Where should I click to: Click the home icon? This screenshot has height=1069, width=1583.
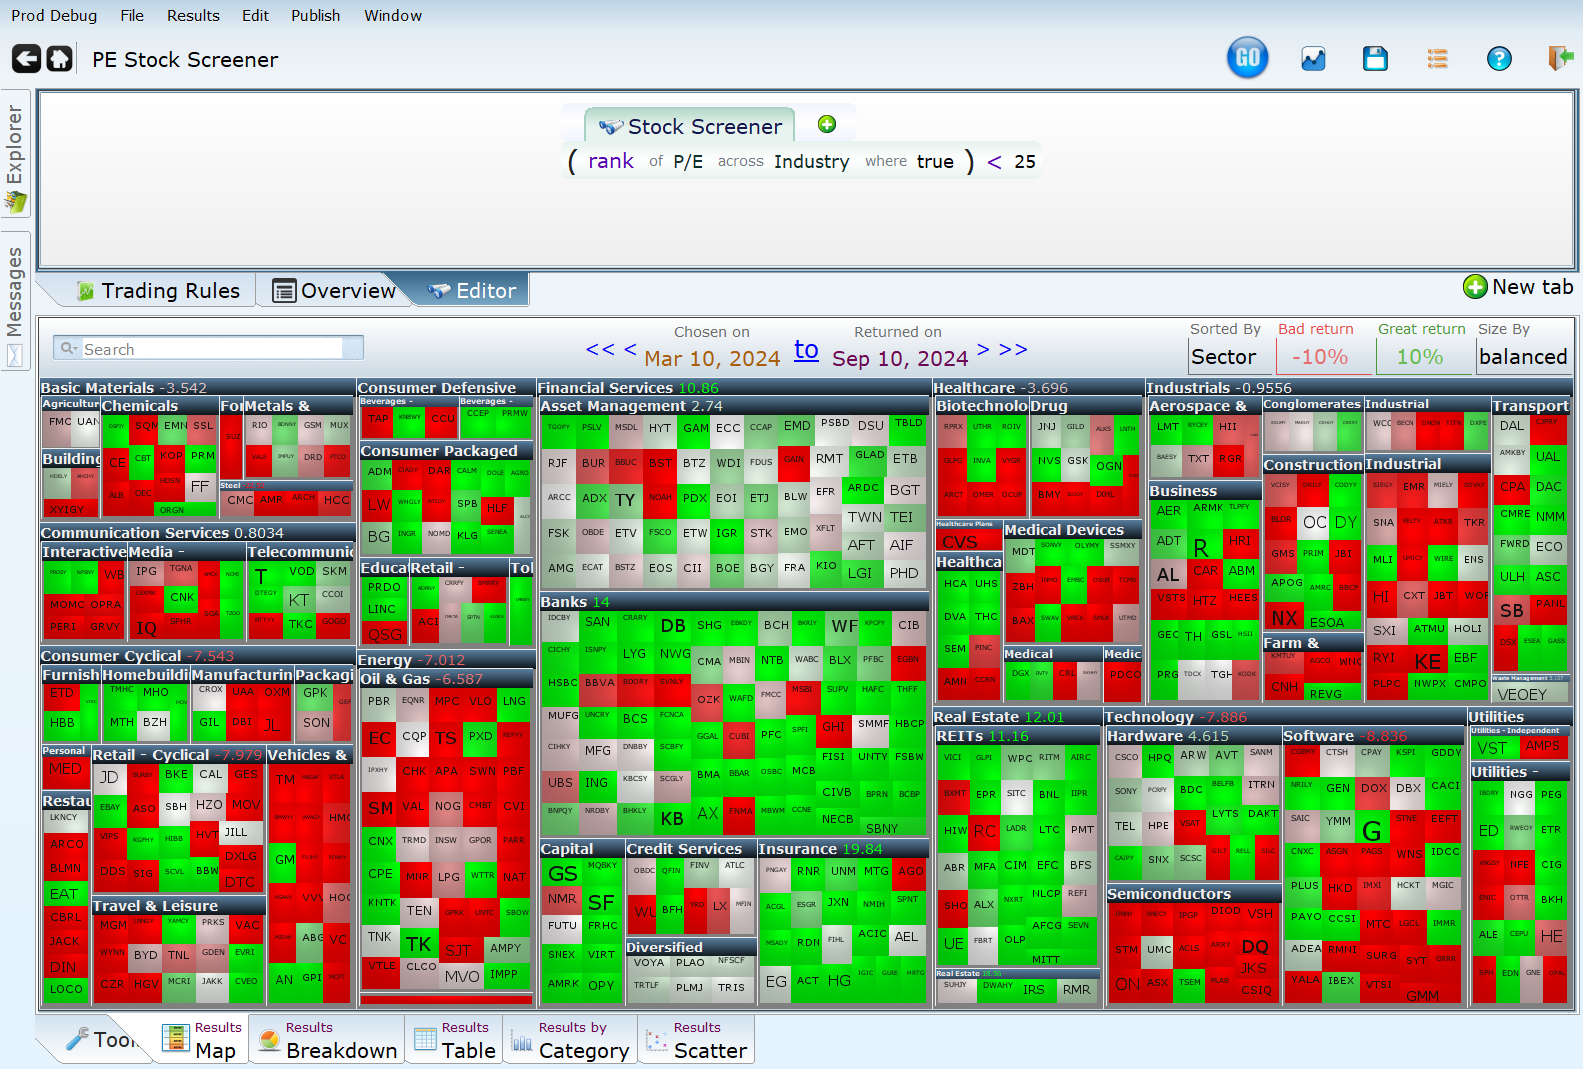click(x=60, y=59)
